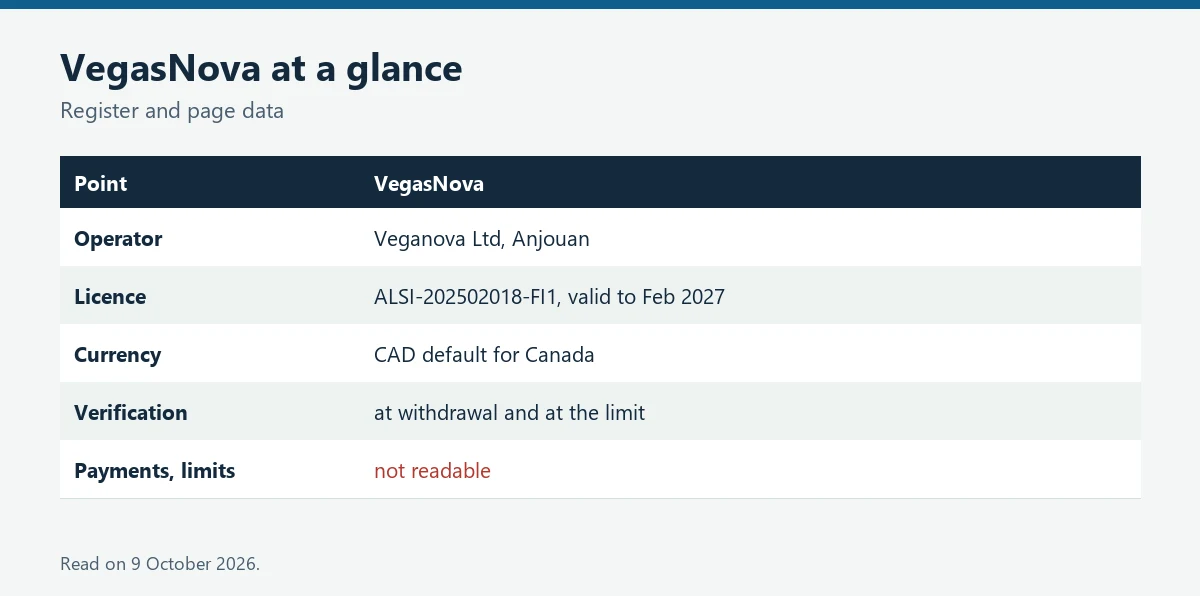The width and height of the screenshot is (1200, 596).
Task: Select the Payments, limits row label
Action: [x=155, y=471]
